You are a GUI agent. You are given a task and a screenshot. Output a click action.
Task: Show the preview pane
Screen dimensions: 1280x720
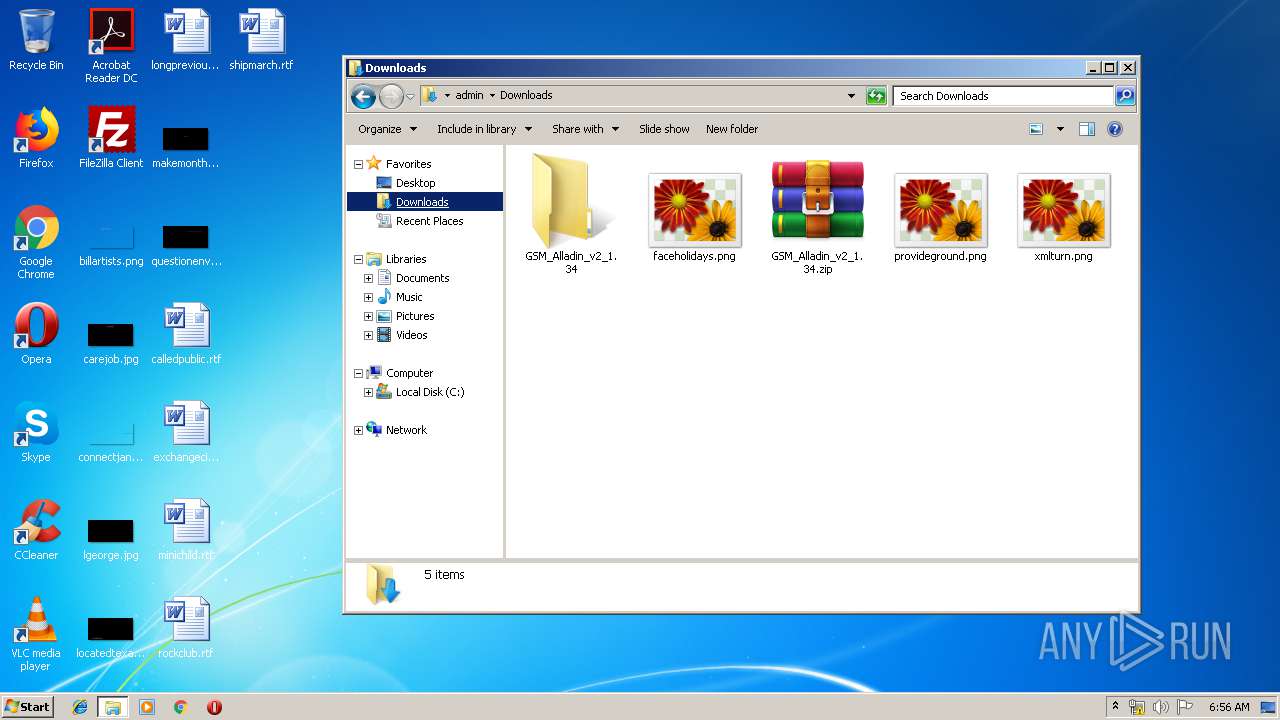pos(1087,129)
